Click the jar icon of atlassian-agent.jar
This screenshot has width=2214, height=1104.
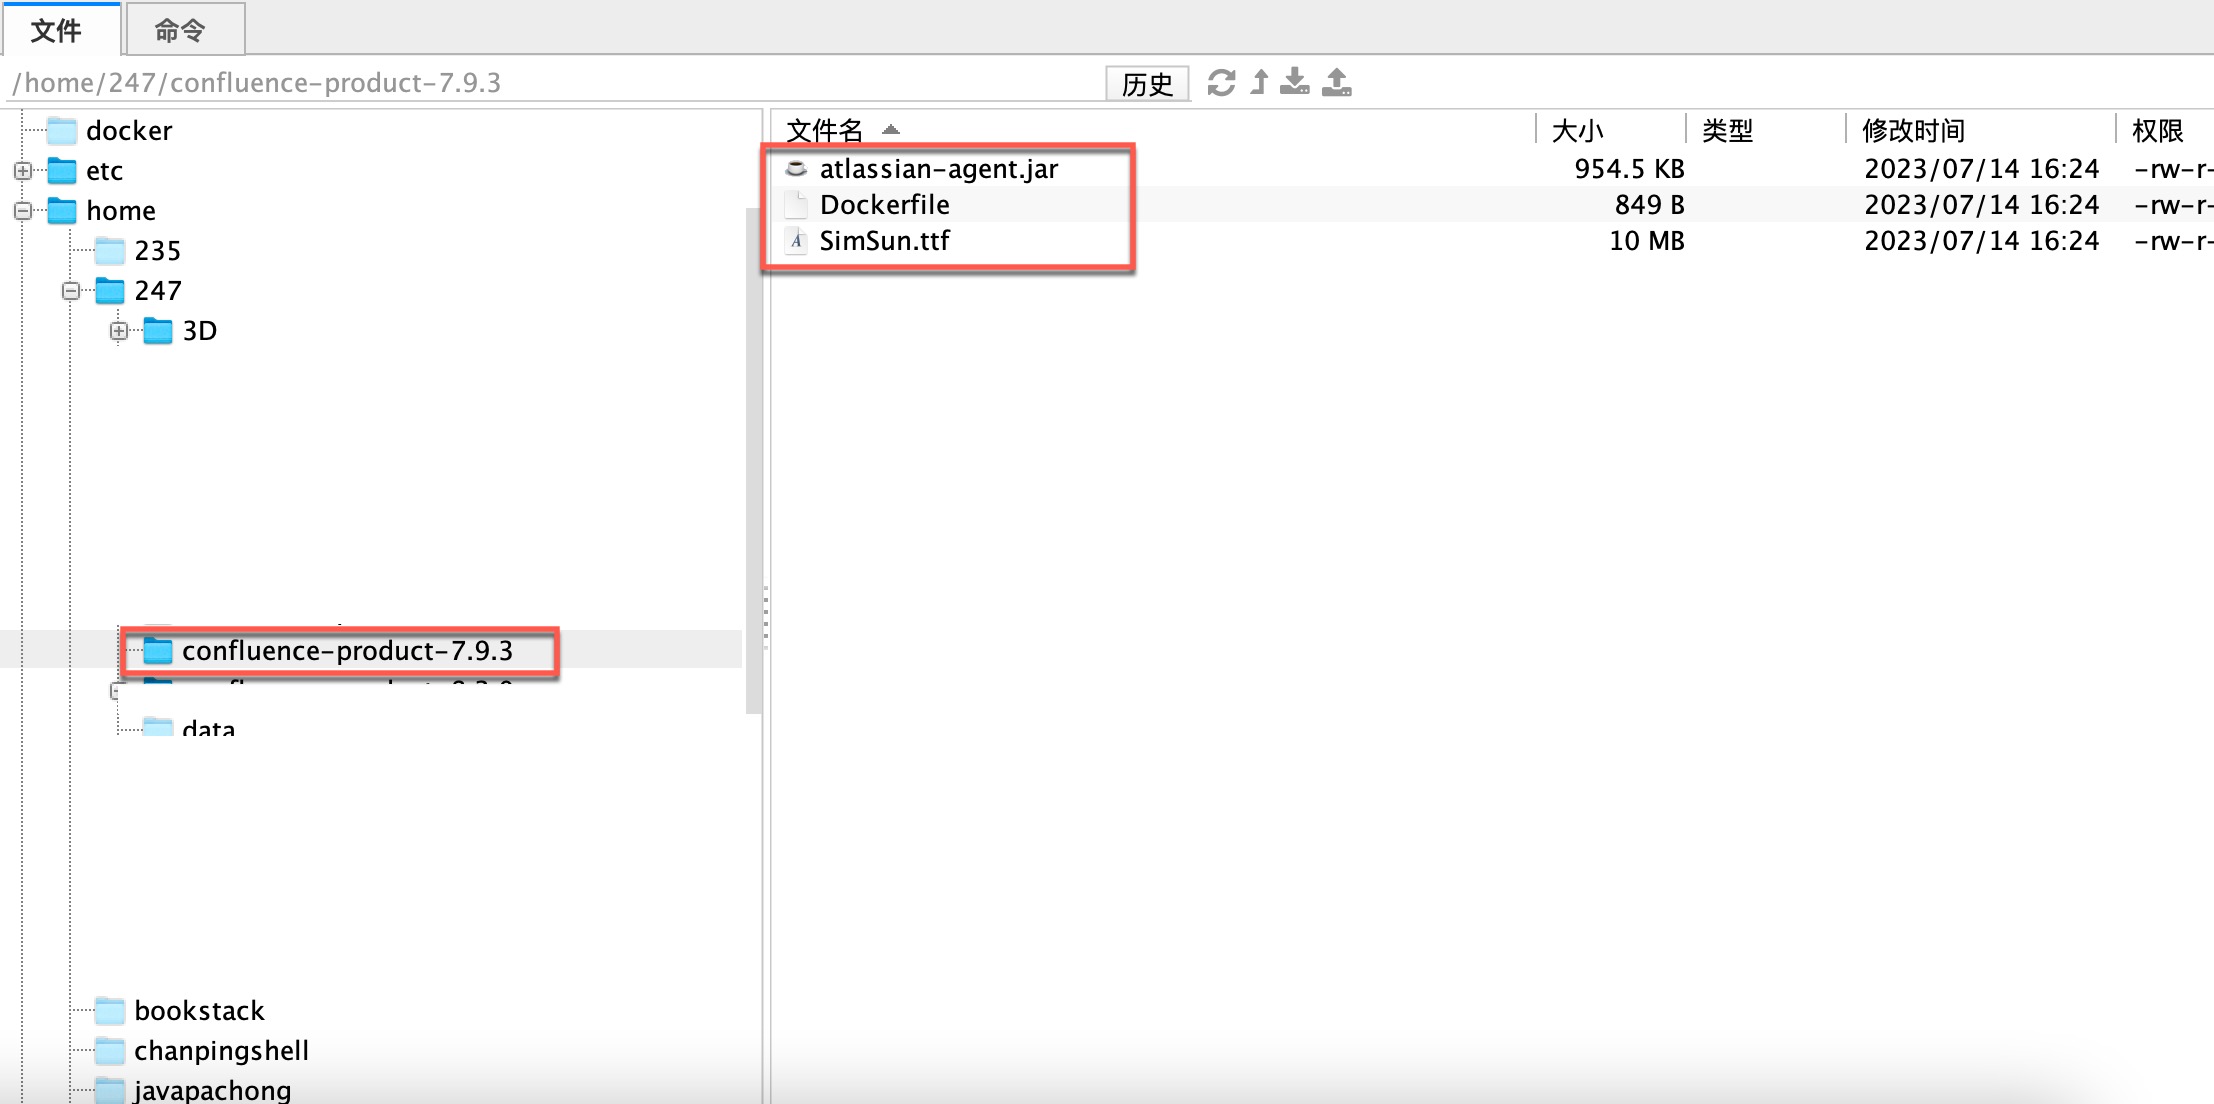click(796, 169)
